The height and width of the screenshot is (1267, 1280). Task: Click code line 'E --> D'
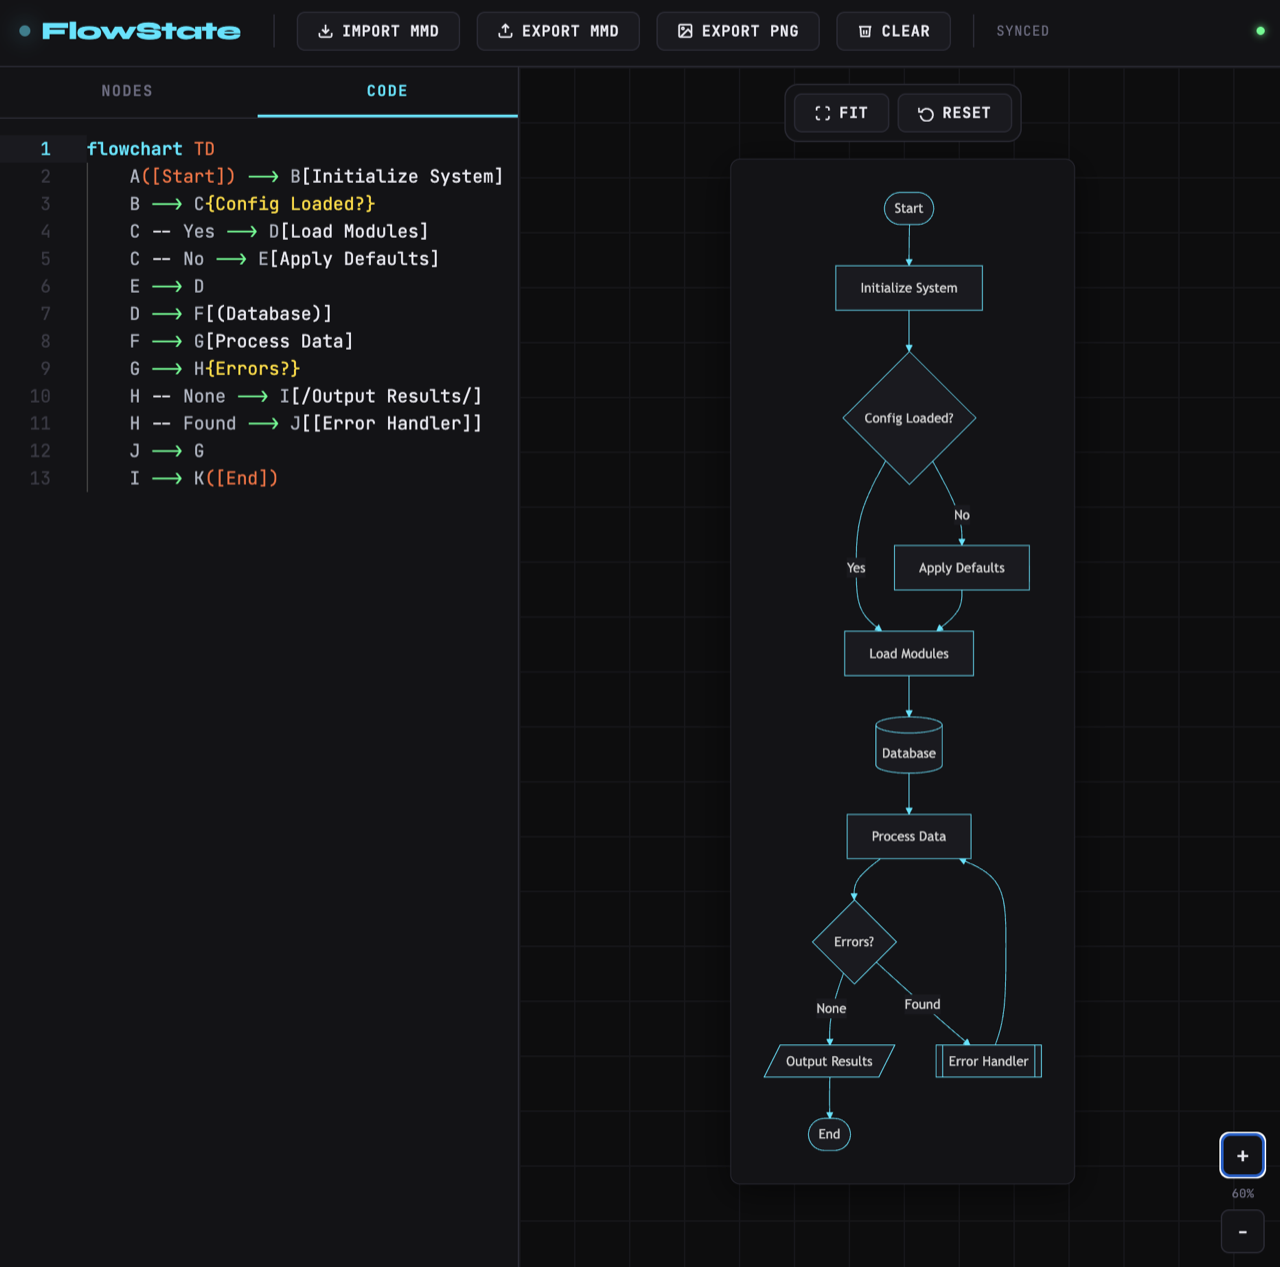[167, 286]
